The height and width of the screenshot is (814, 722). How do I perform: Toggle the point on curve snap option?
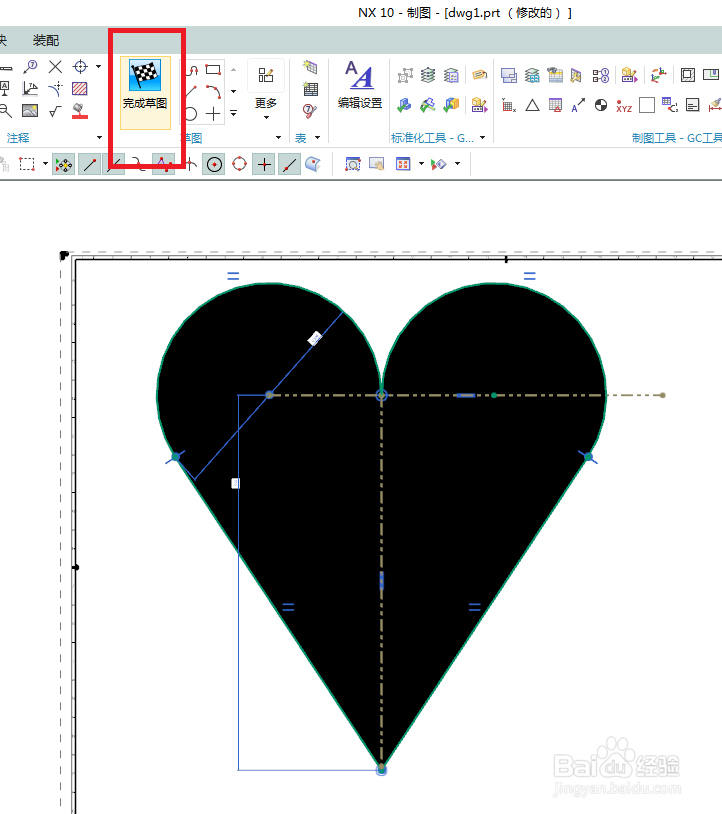tap(290, 165)
